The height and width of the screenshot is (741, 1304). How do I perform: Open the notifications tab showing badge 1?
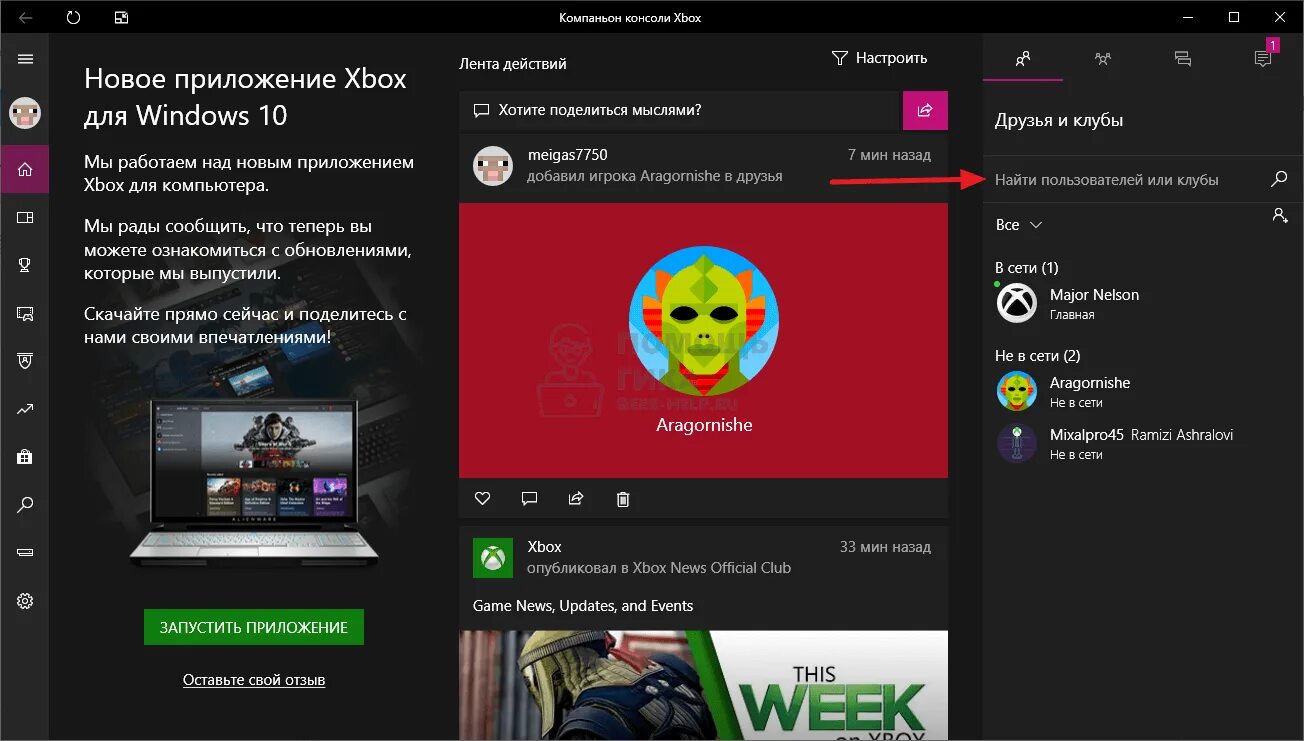[x=1262, y=59]
